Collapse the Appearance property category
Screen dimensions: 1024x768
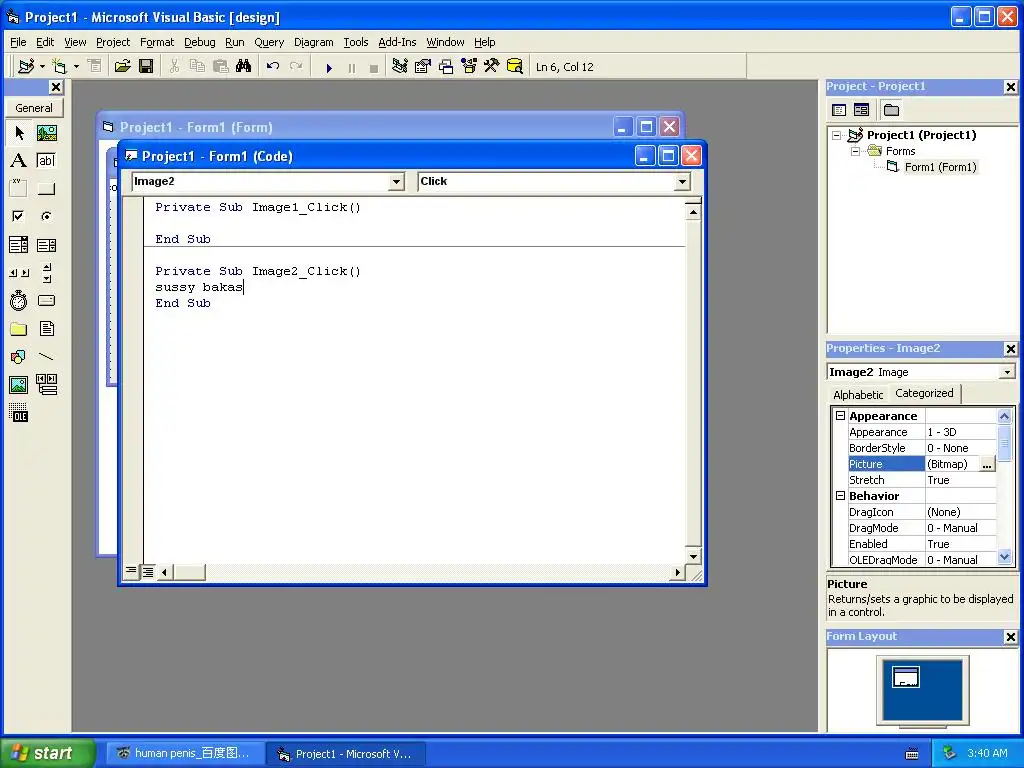coord(840,415)
